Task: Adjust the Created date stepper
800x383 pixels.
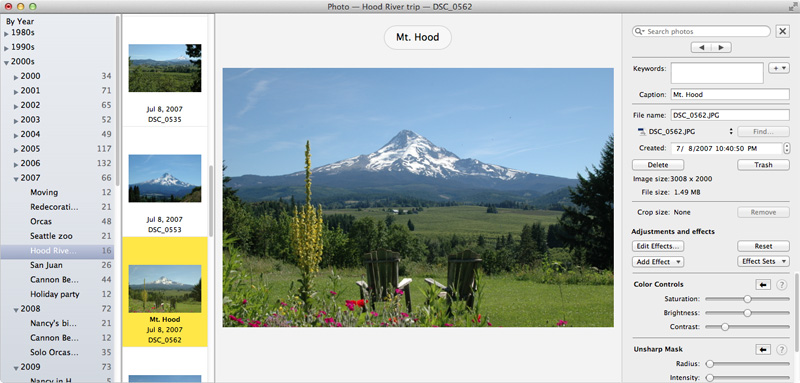Action: (786, 148)
